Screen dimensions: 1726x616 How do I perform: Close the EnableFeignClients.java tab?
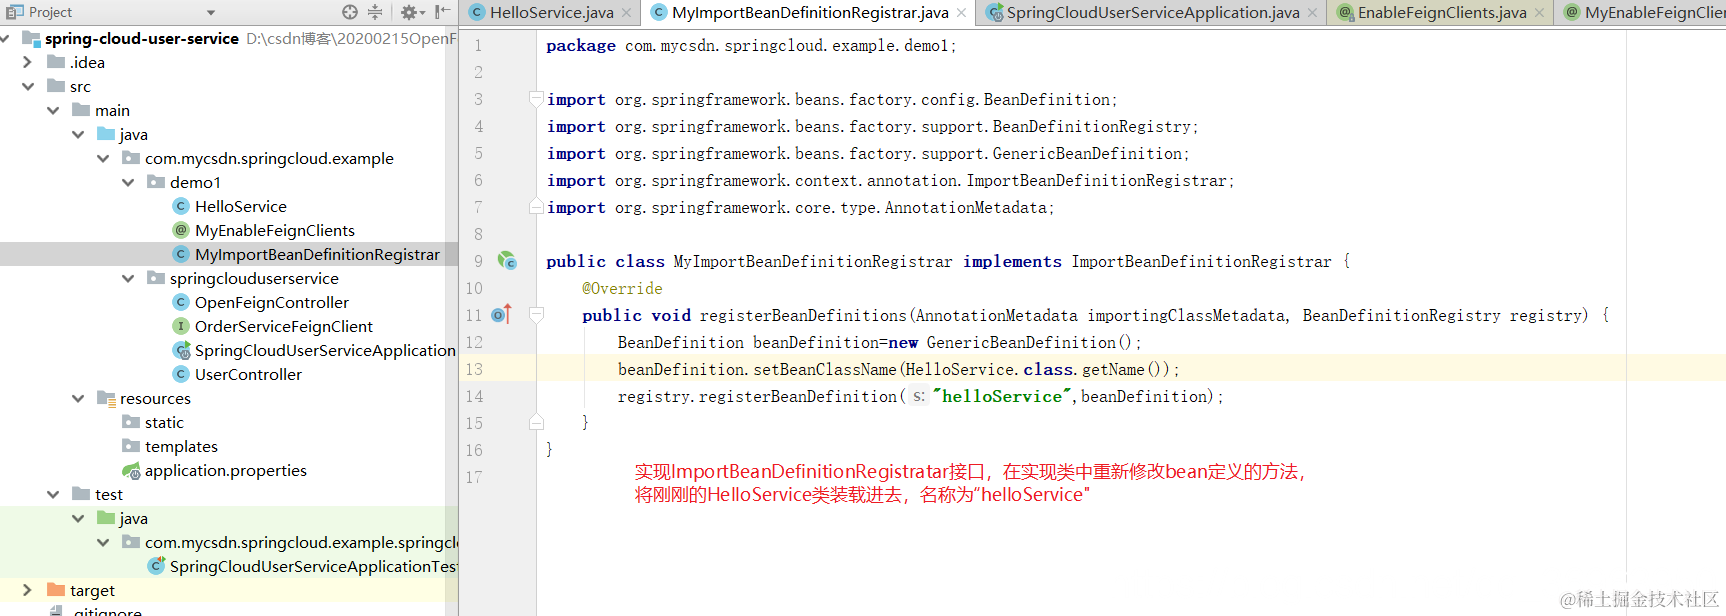pyautogui.click(x=1539, y=13)
